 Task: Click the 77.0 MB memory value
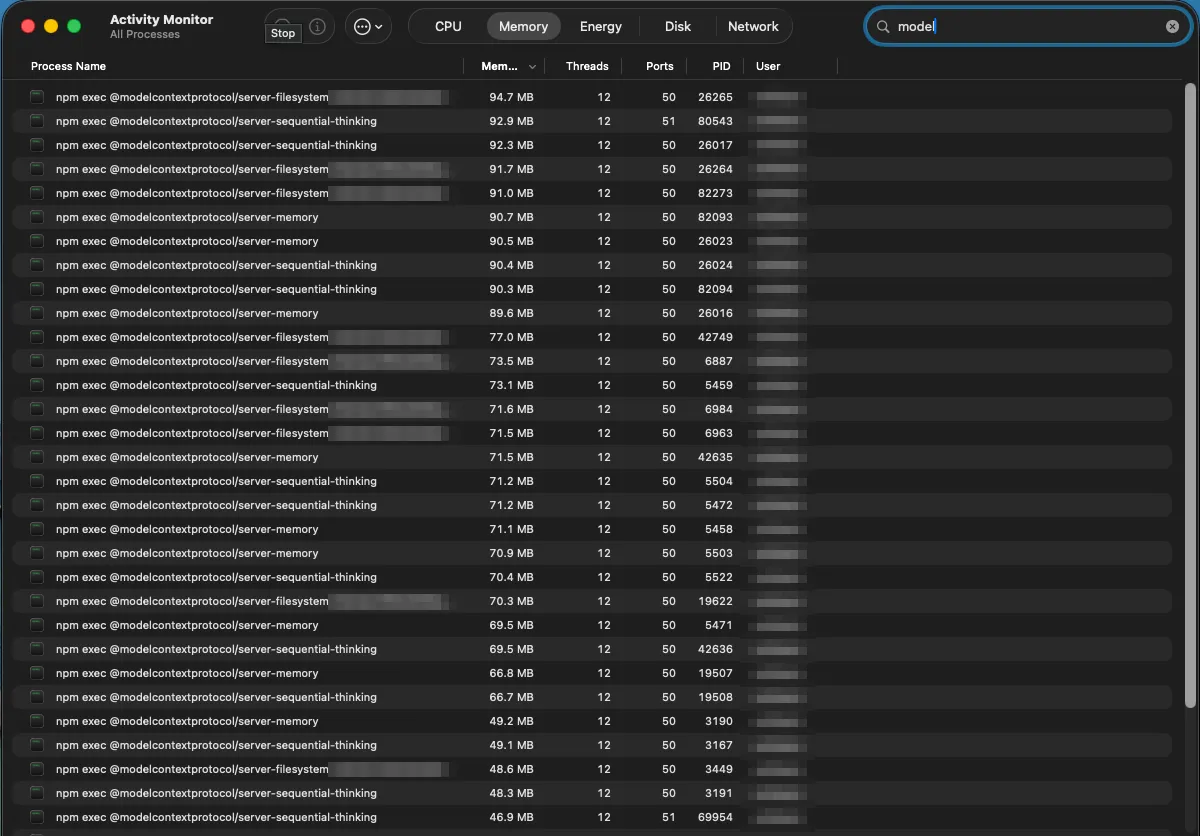click(x=511, y=337)
